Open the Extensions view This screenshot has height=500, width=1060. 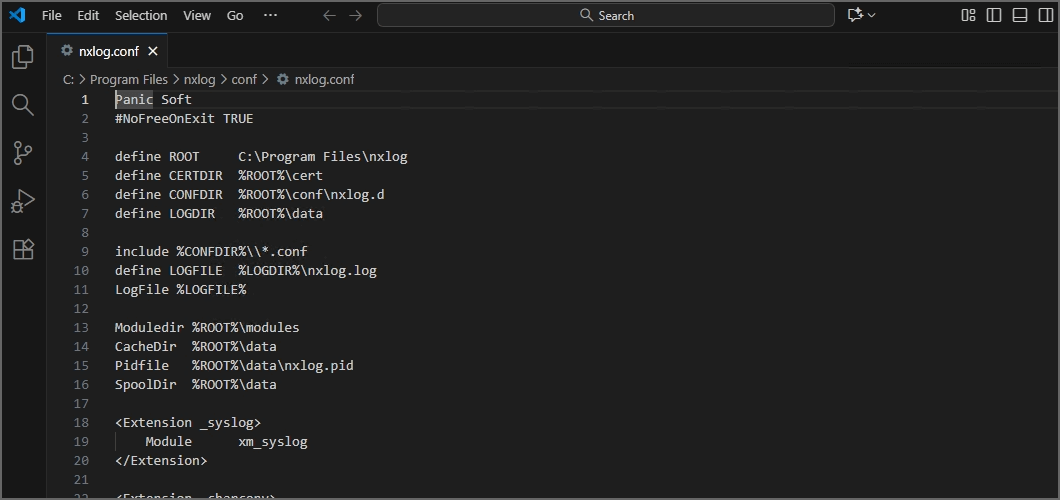22,249
